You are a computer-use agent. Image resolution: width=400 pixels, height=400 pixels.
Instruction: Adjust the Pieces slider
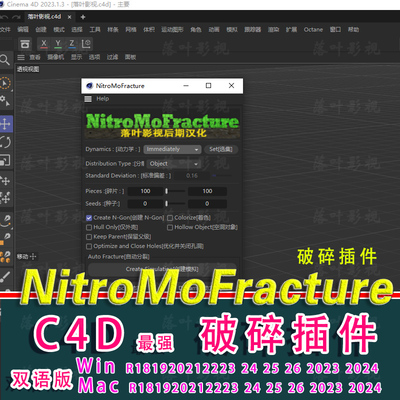(175, 191)
